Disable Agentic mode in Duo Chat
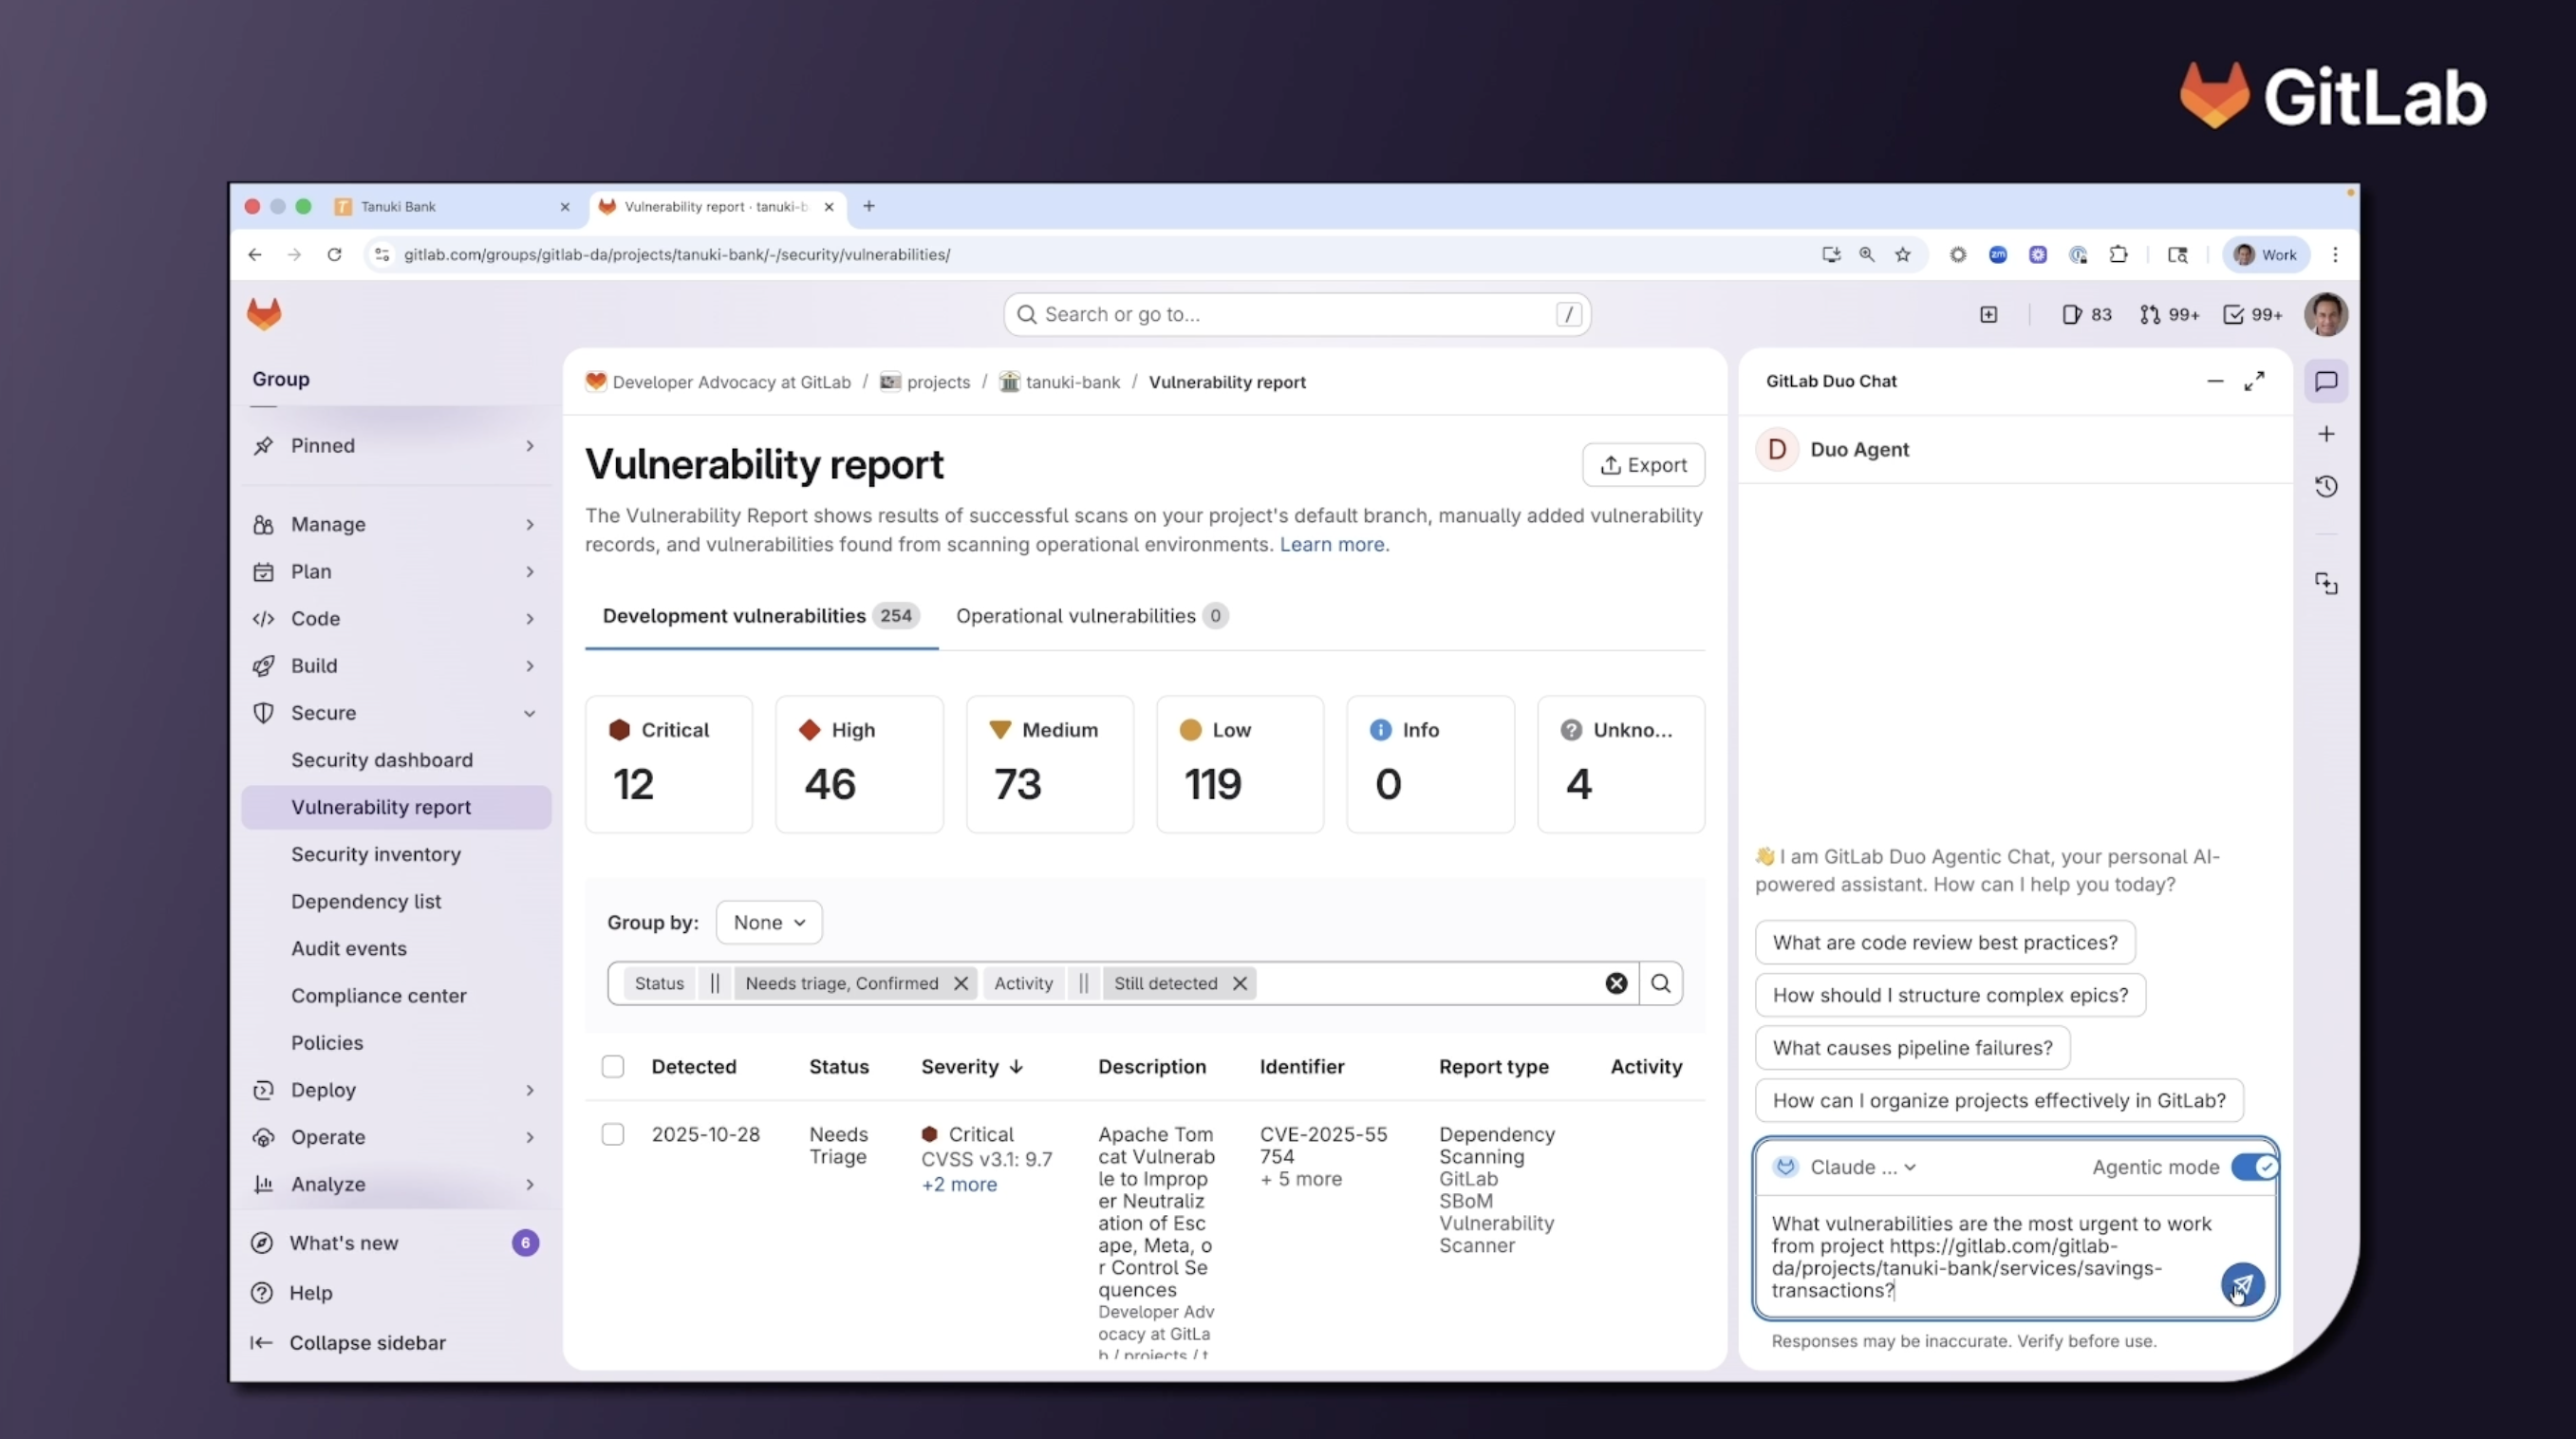Viewport: 2576px width, 1439px height. [2255, 1166]
